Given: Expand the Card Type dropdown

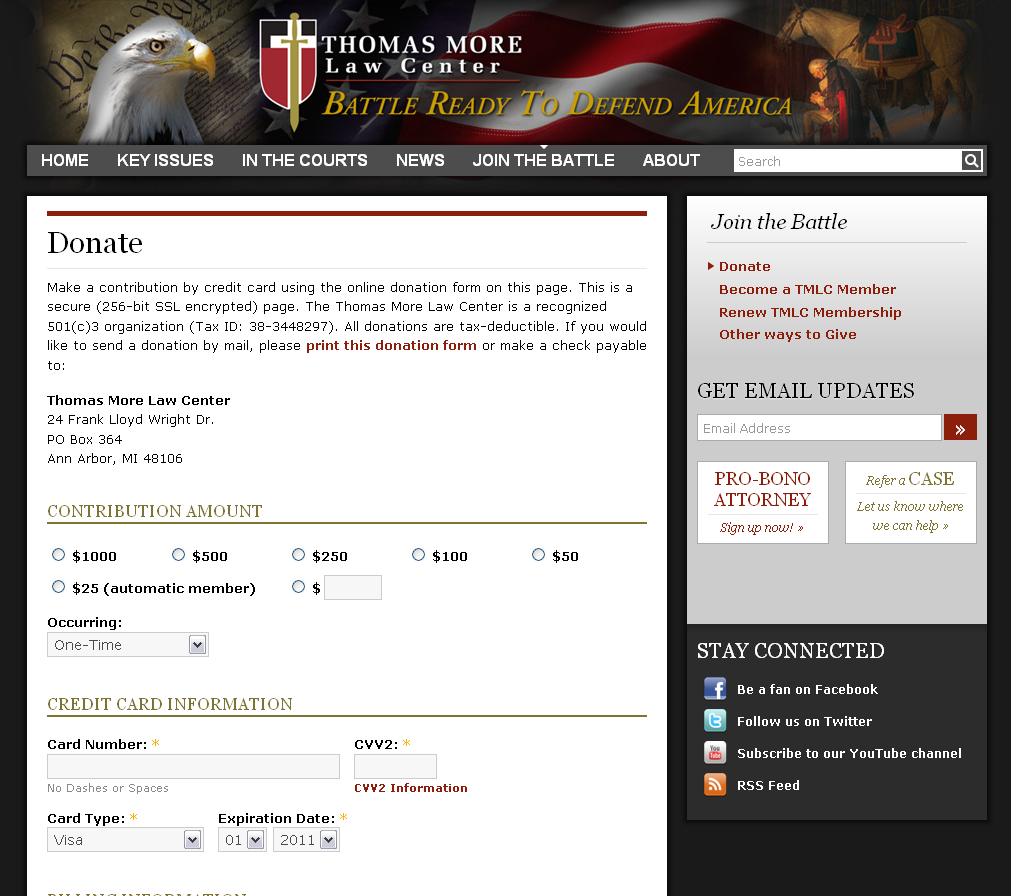Looking at the screenshot, I should (125, 840).
